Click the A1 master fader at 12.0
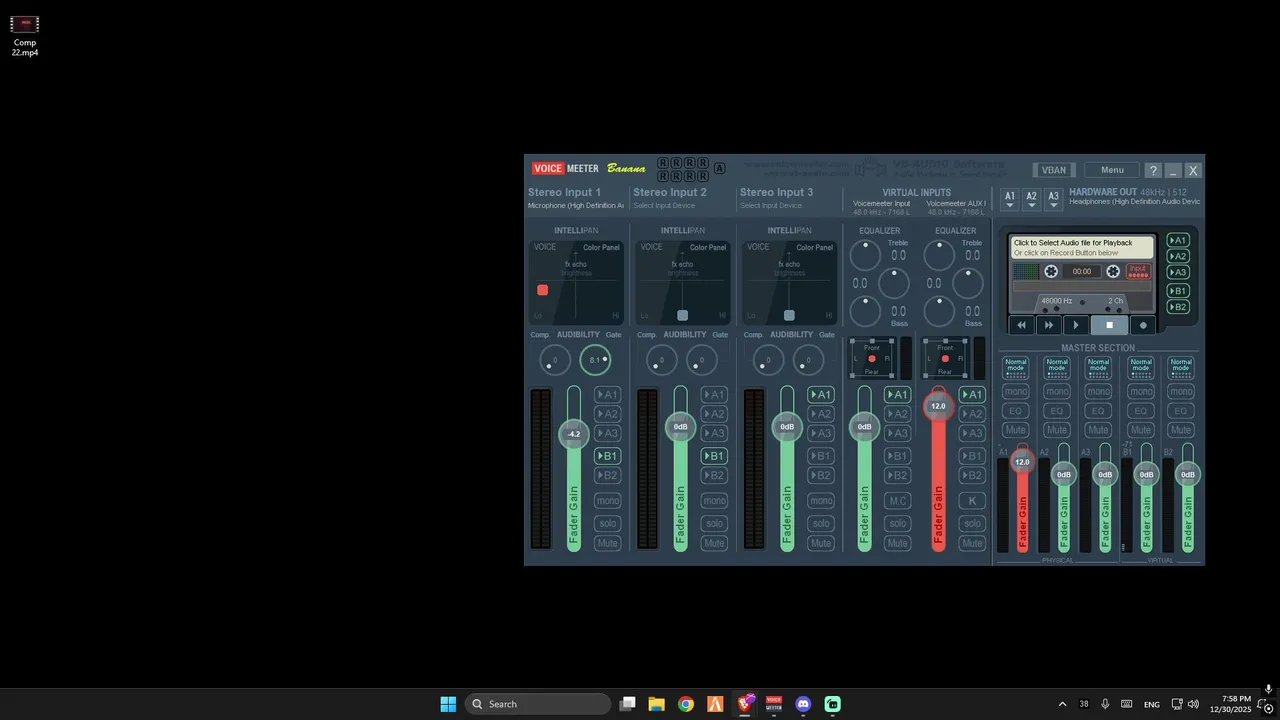Image resolution: width=1280 pixels, height=720 pixels. click(x=1022, y=461)
